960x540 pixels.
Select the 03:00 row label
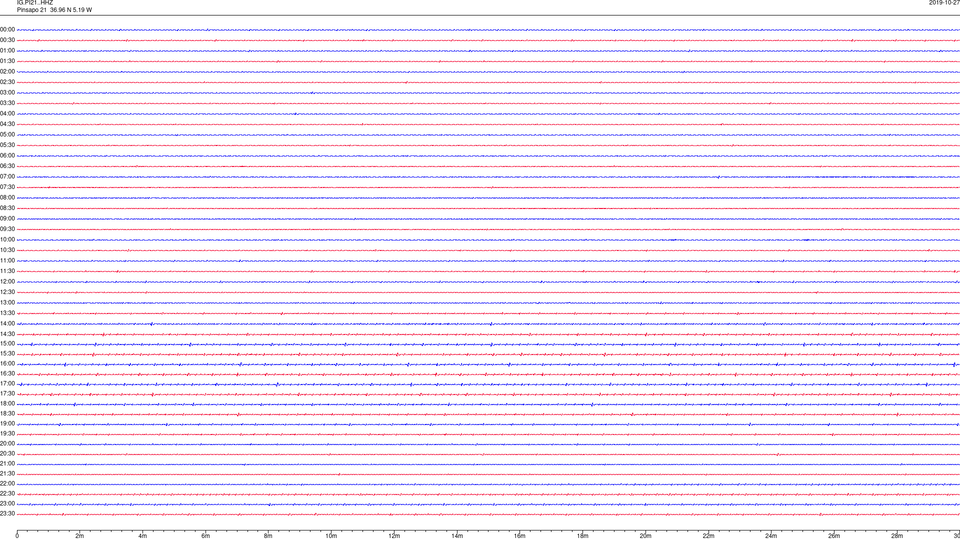(7, 92)
